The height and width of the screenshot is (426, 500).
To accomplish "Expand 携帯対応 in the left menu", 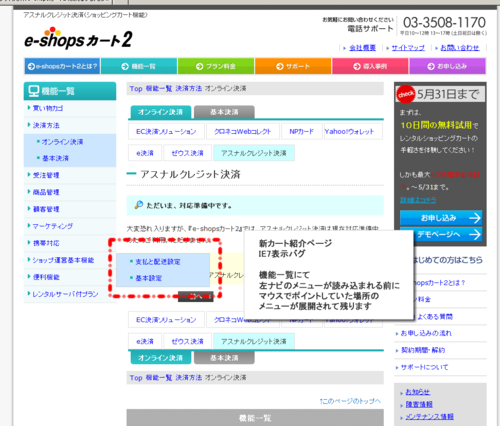I will click(46, 243).
